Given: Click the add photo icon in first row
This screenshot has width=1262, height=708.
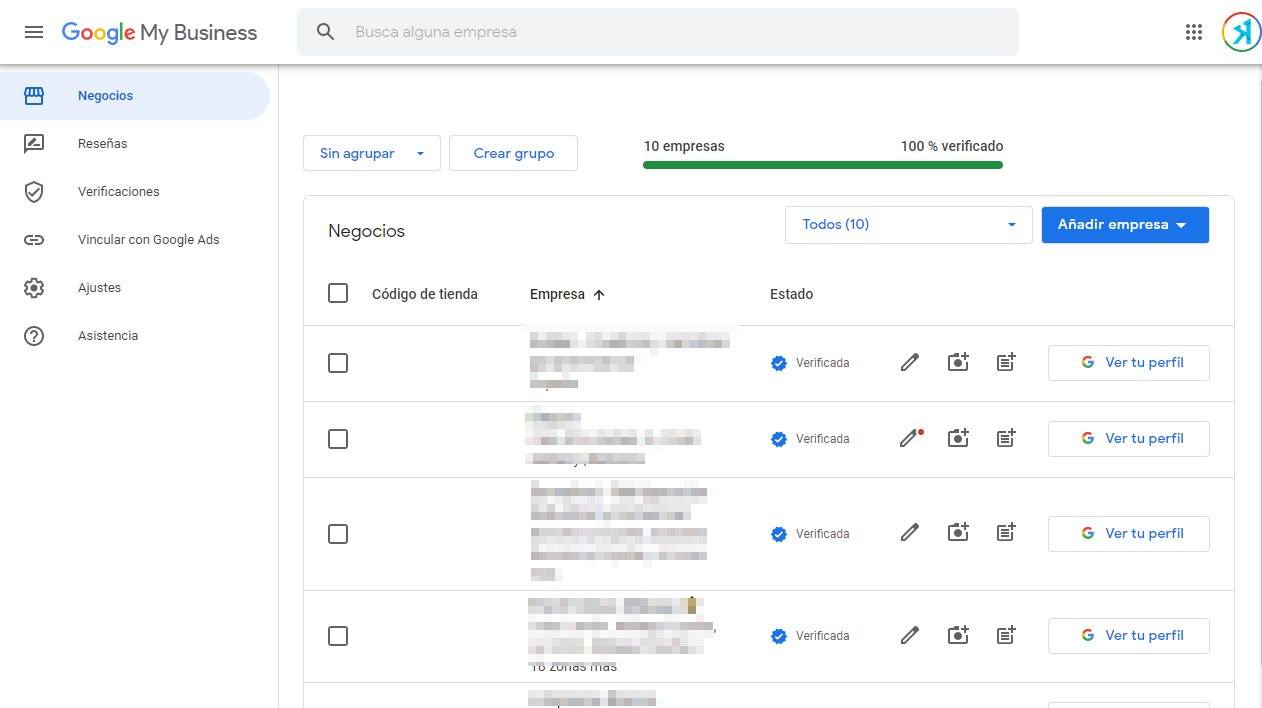Looking at the screenshot, I should point(958,363).
